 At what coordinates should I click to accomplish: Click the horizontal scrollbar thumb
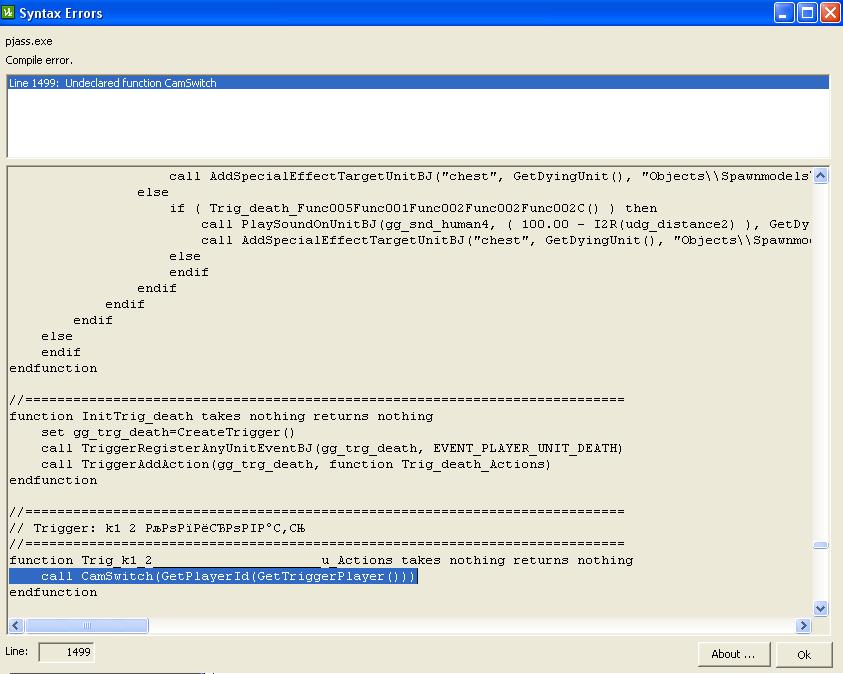[87, 625]
